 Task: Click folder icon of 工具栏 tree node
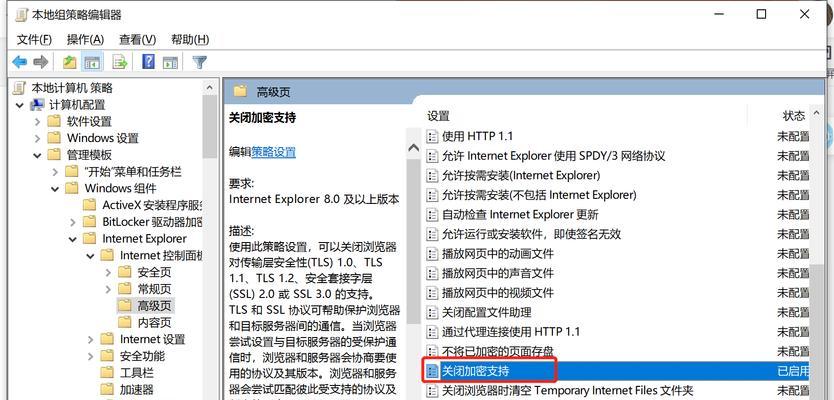click(x=107, y=372)
